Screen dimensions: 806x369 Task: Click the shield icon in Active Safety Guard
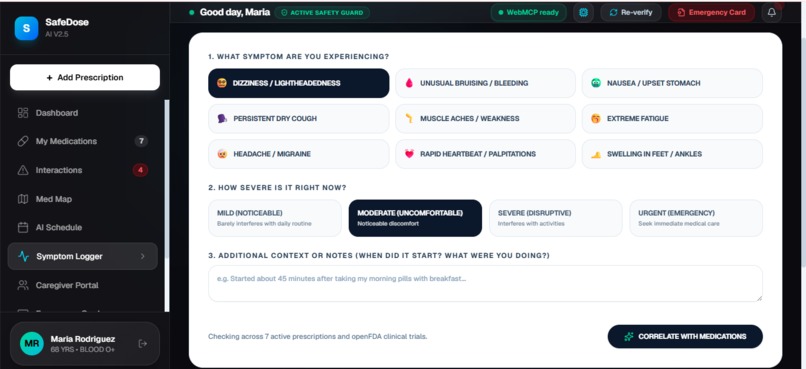click(284, 12)
